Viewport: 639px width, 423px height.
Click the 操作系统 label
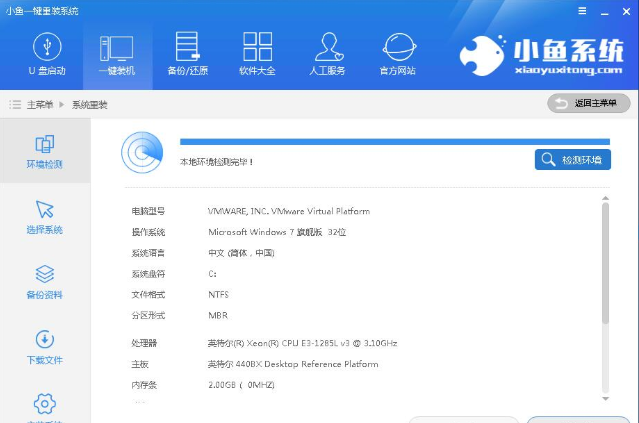148,232
